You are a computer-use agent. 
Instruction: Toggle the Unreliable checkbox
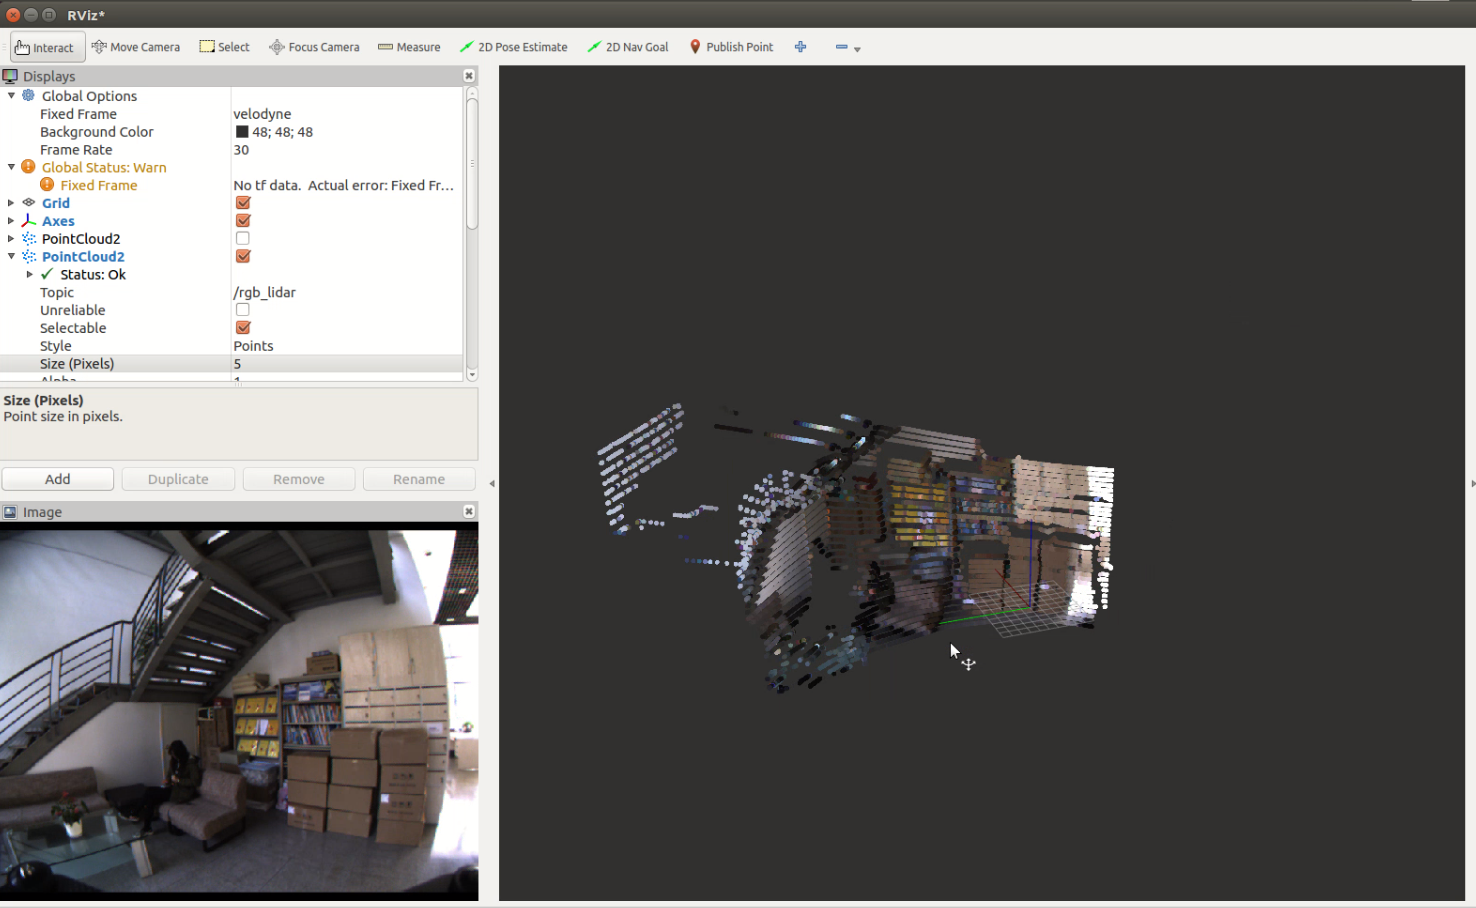click(x=243, y=310)
